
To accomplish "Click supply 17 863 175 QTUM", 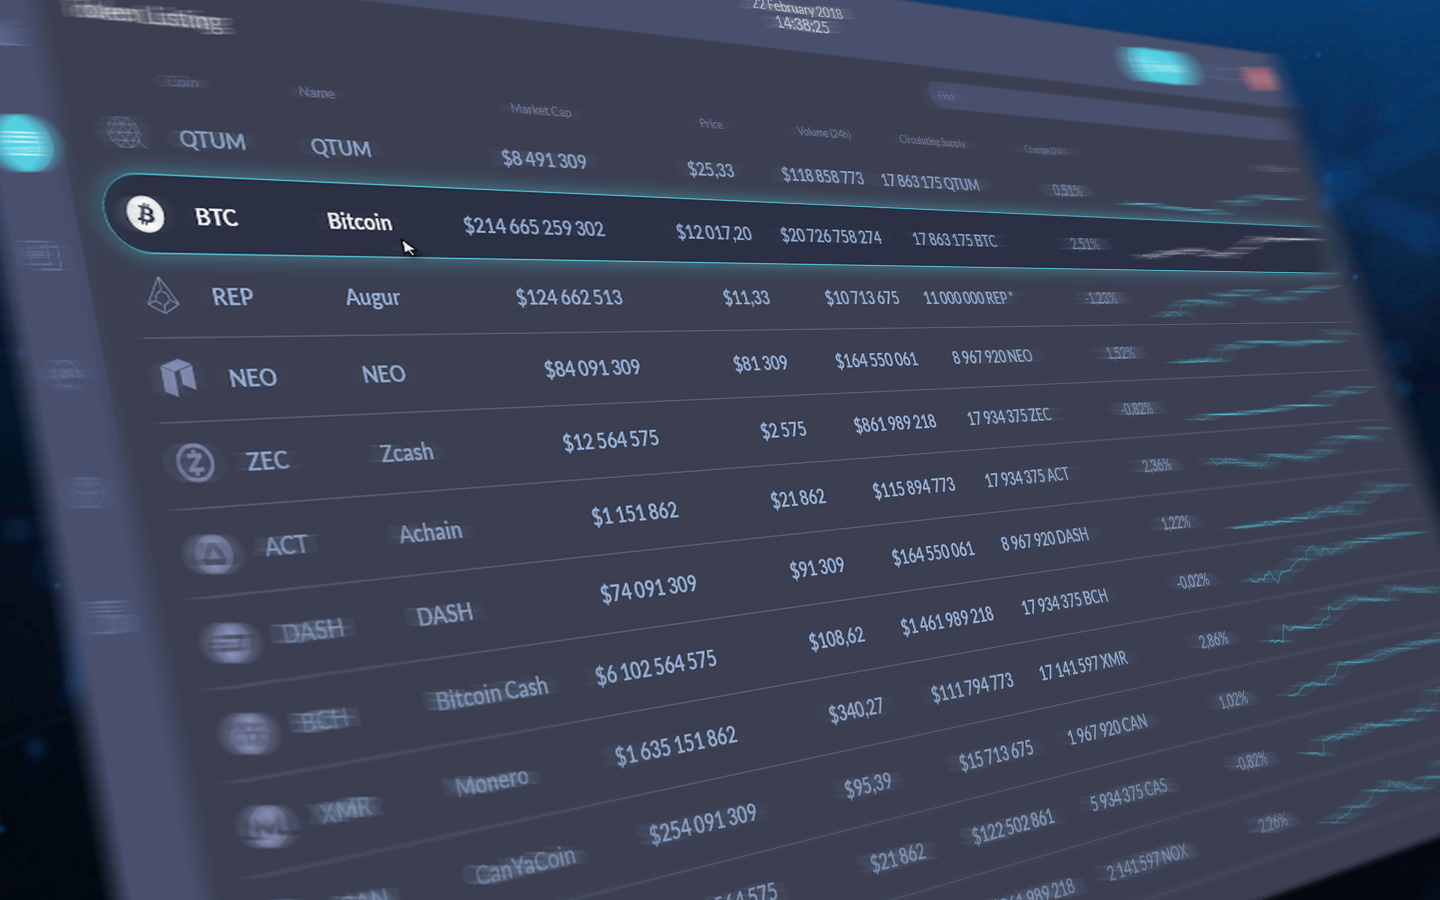I will (x=930, y=181).
